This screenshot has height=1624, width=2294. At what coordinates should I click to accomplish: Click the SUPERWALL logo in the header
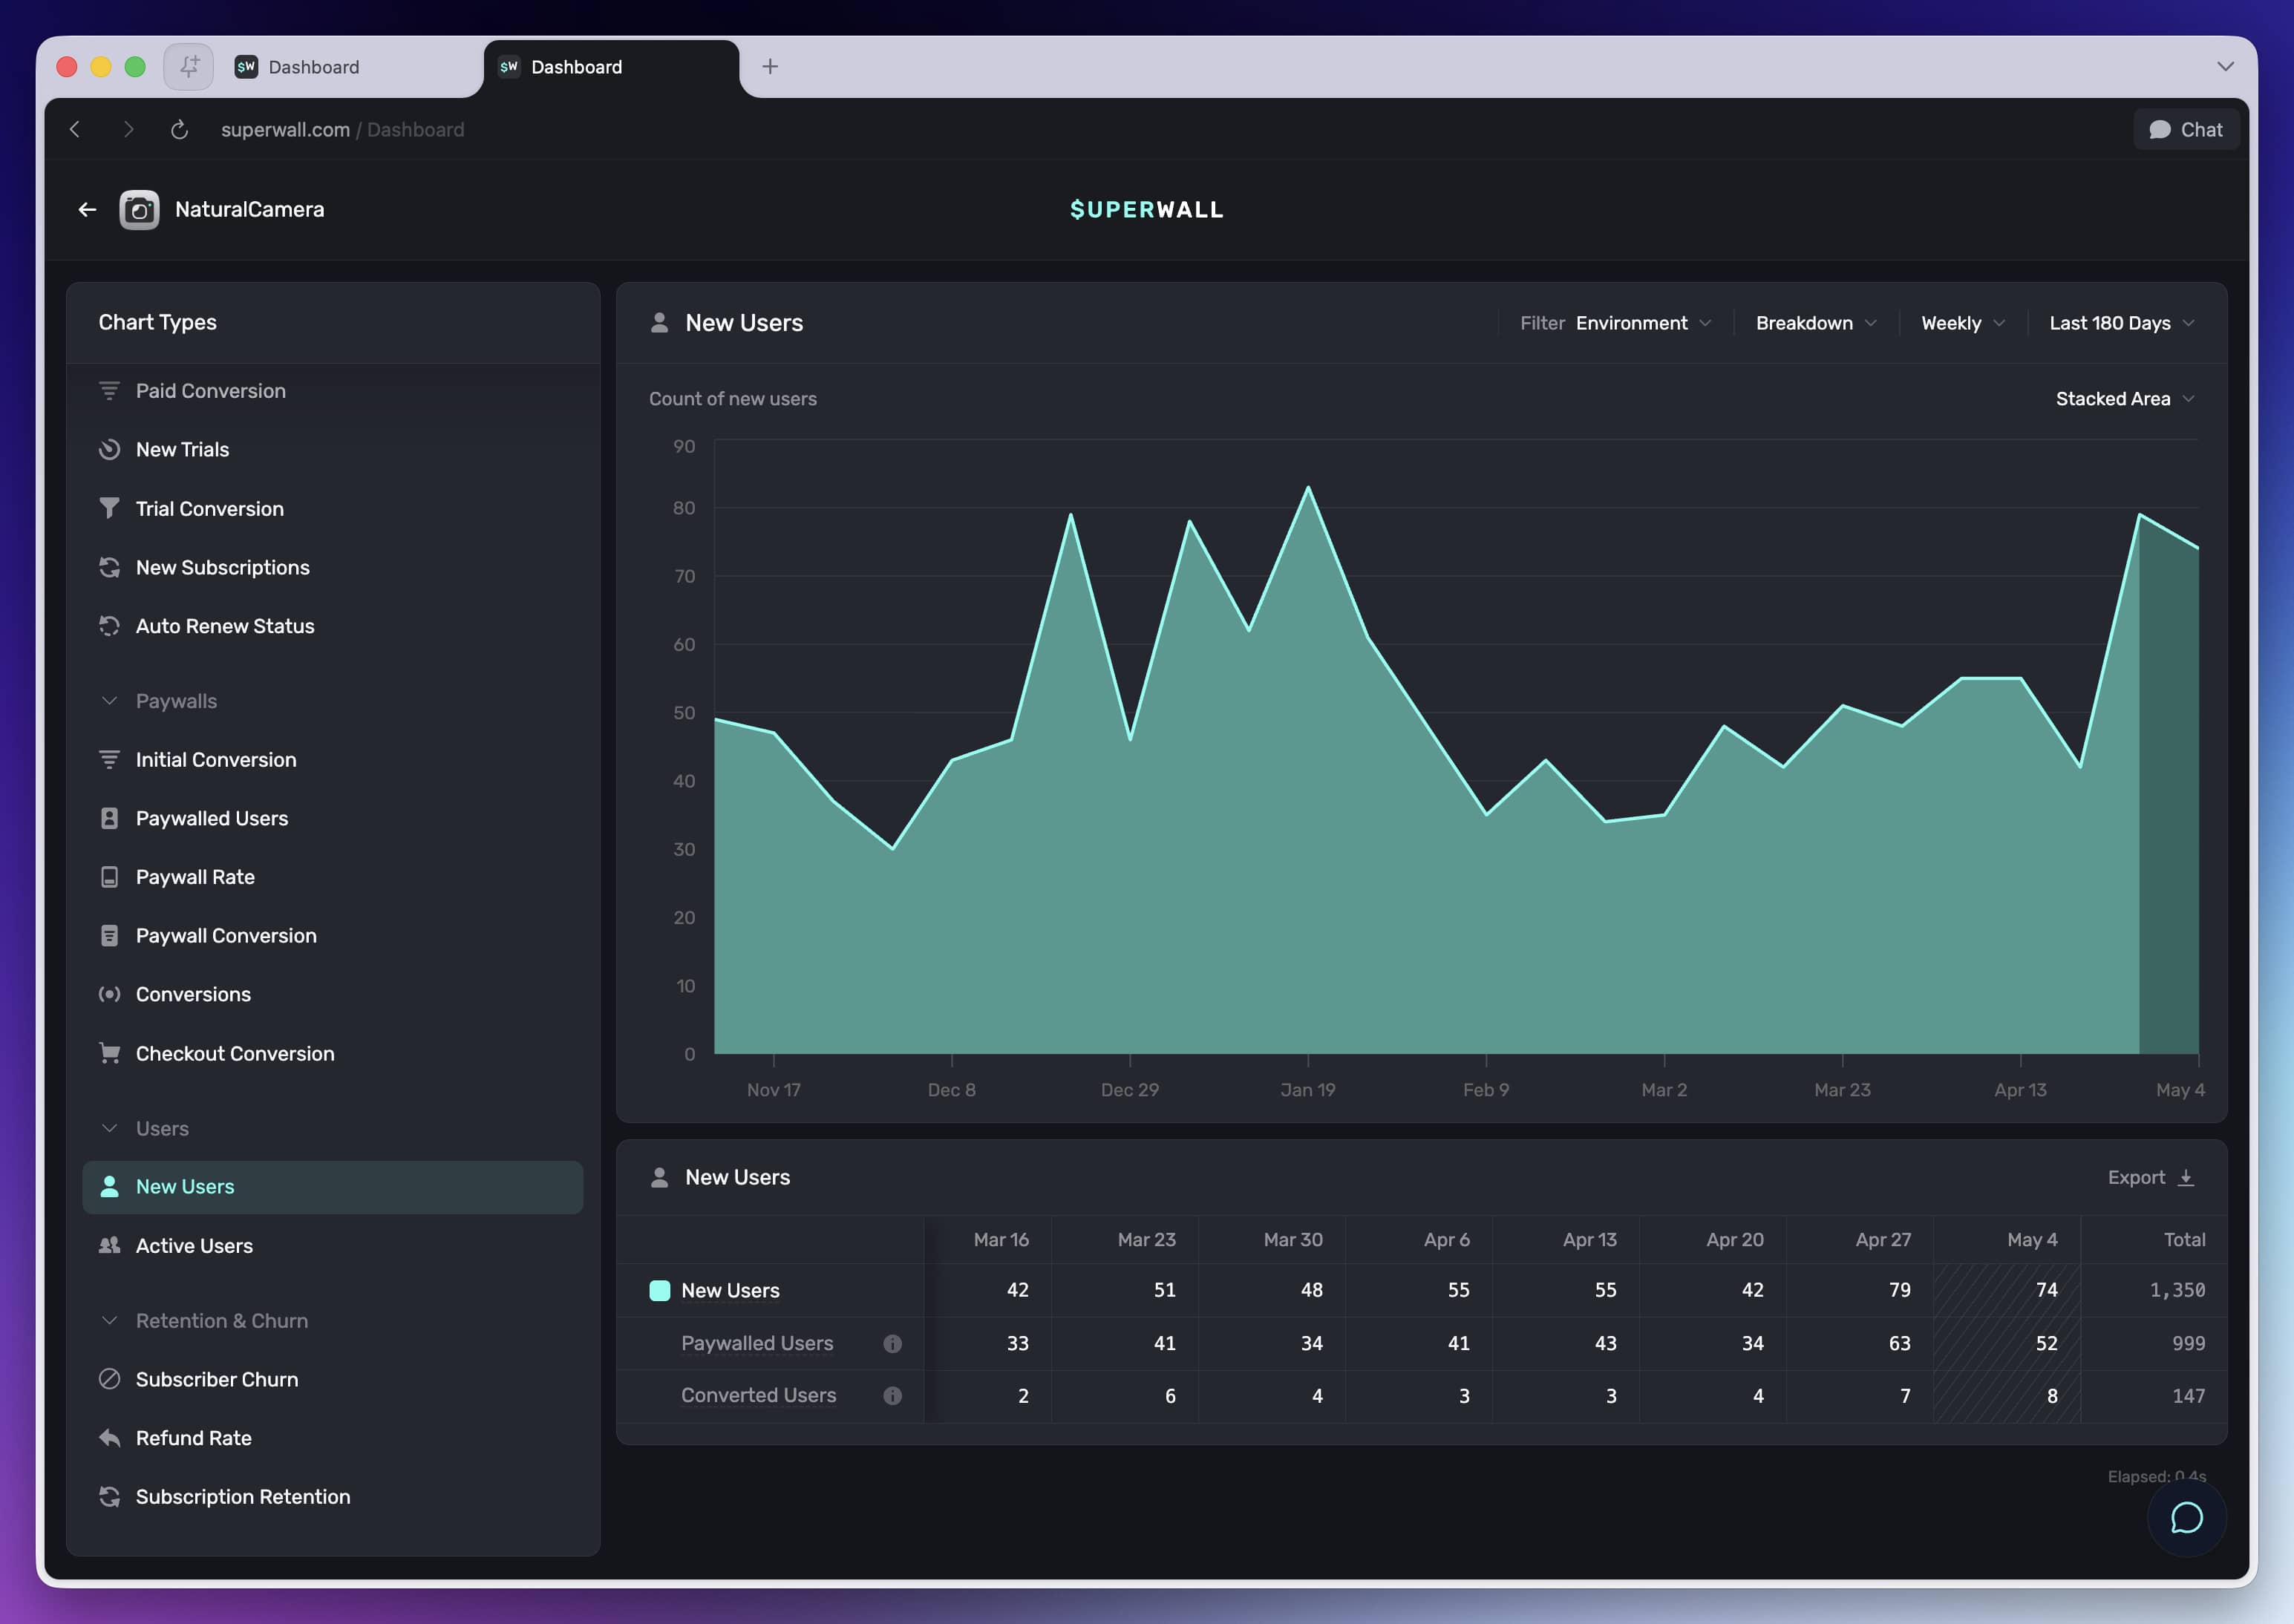coord(1146,210)
